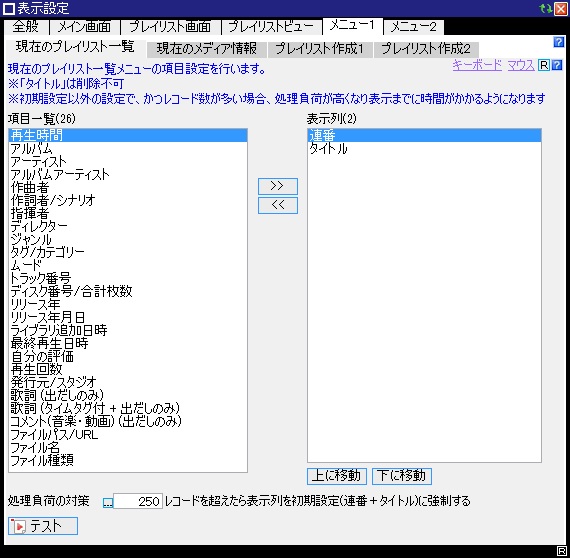
Task: Run the テスト button with play icon
Action: [43, 526]
